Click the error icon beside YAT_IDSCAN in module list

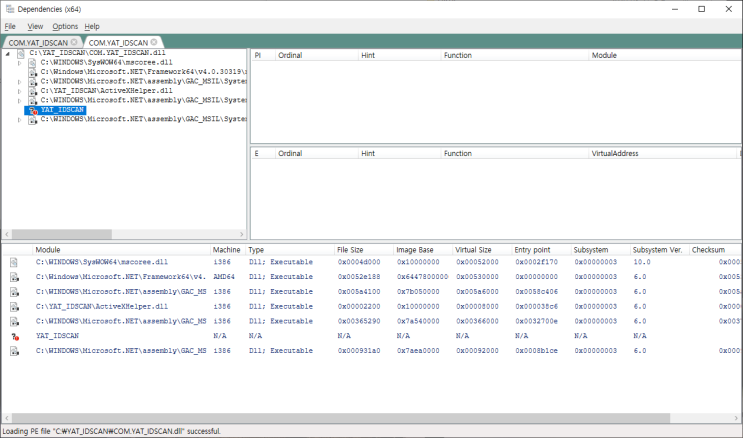14,337
